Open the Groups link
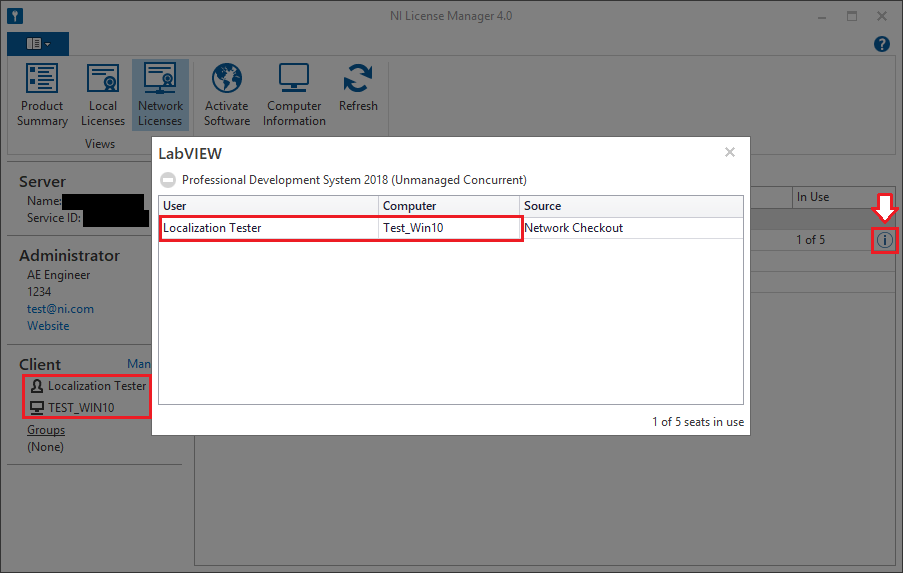 pyautogui.click(x=46, y=430)
